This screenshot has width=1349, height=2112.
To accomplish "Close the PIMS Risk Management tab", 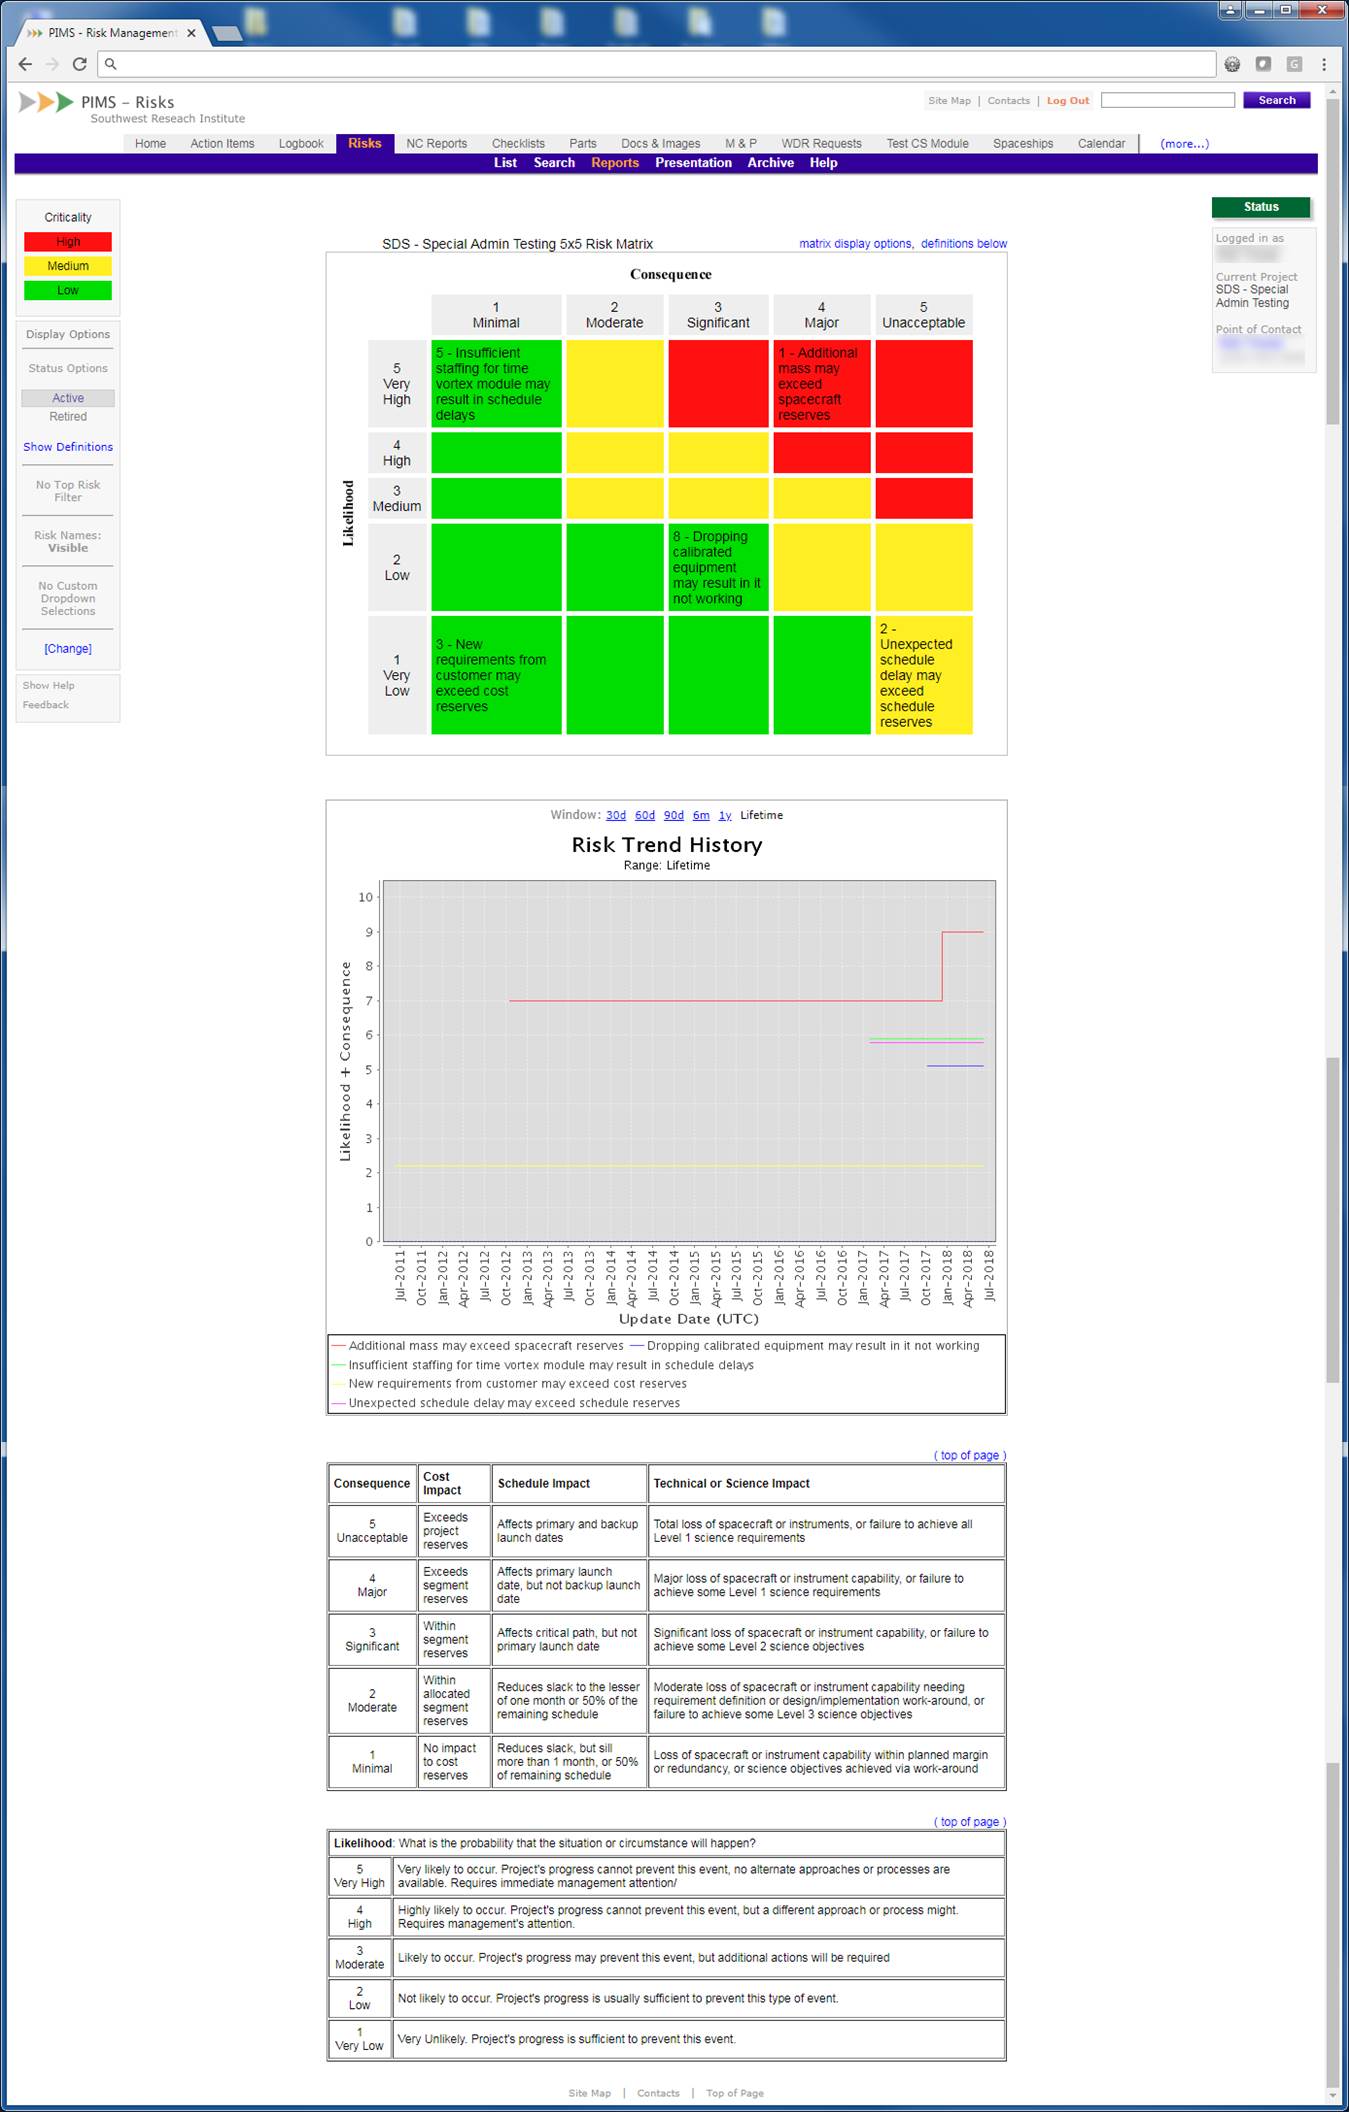I will 191,33.
